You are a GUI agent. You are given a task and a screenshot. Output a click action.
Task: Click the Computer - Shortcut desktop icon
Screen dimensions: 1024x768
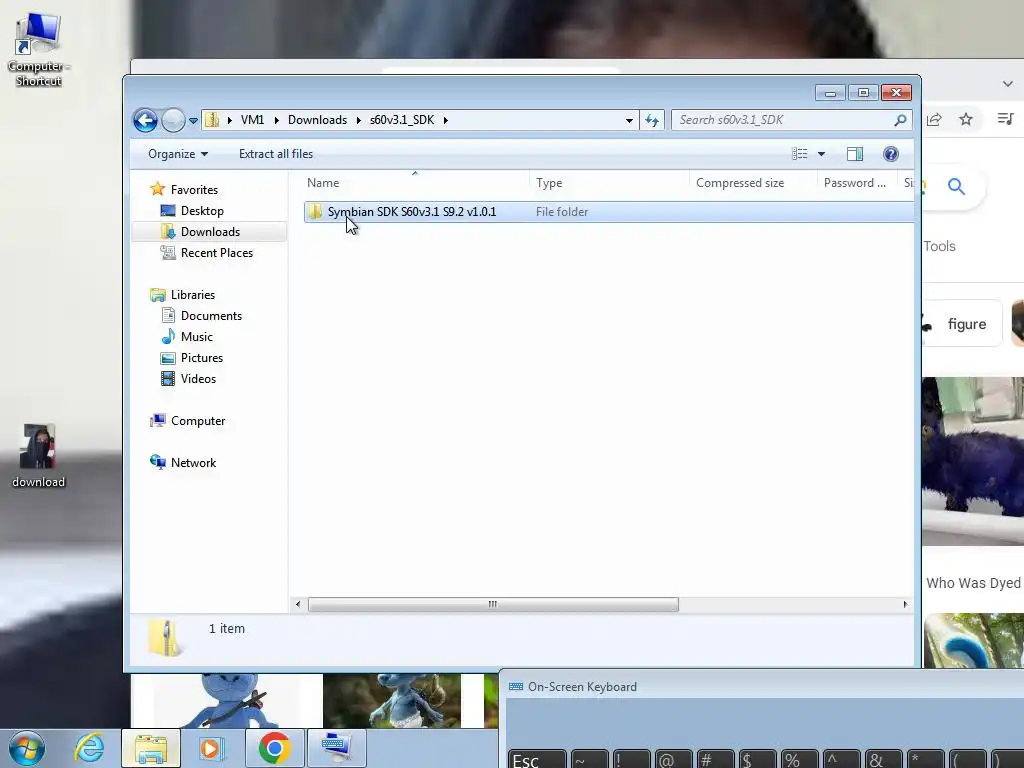(39, 50)
